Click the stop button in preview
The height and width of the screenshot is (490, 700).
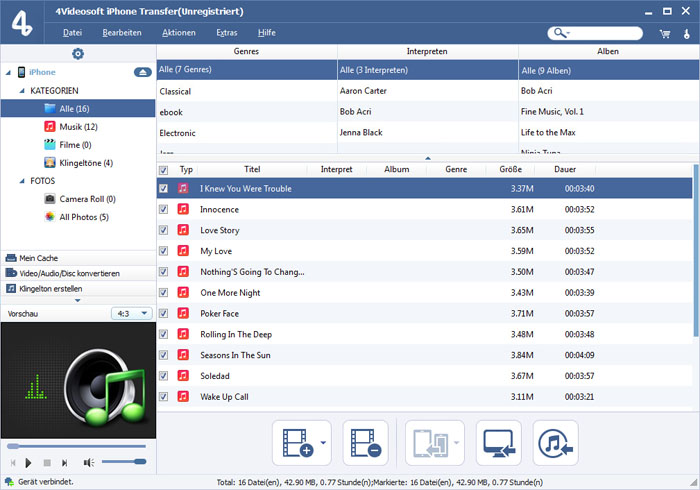click(x=47, y=463)
